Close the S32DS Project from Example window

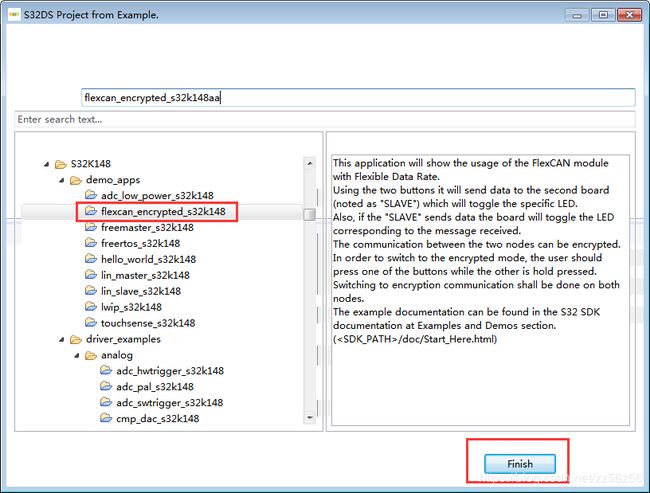629,15
